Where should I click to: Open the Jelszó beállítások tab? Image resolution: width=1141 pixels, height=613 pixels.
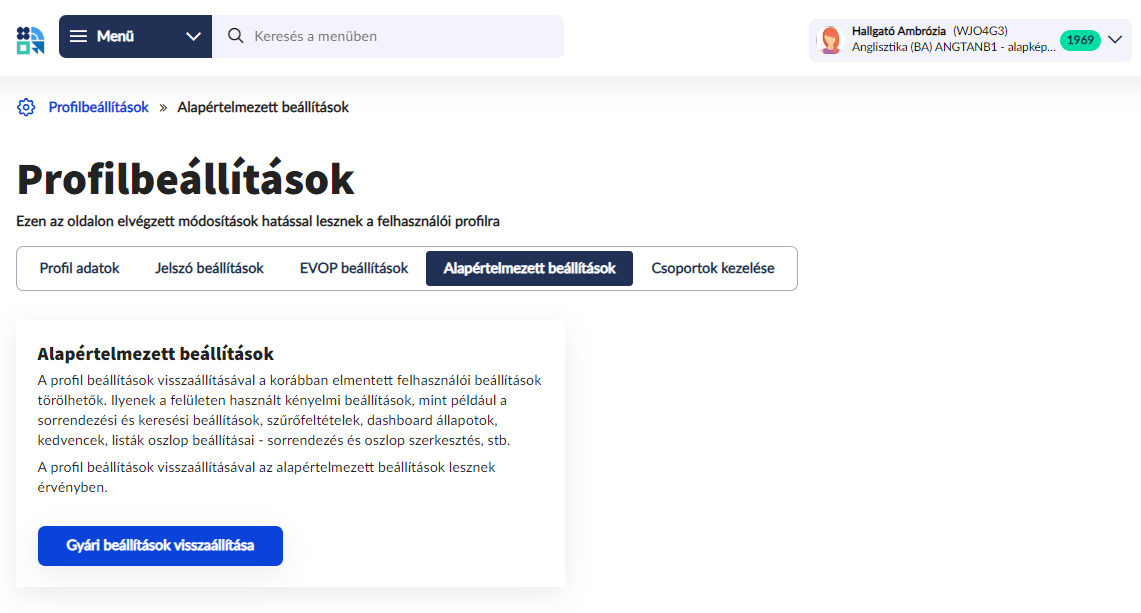209,268
